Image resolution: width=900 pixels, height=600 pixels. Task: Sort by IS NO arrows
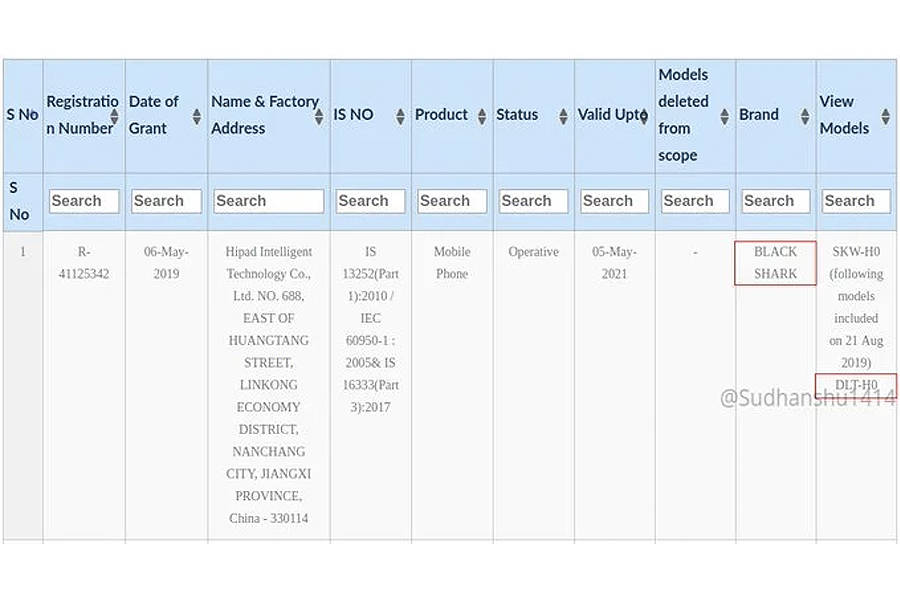coord(400,117)
